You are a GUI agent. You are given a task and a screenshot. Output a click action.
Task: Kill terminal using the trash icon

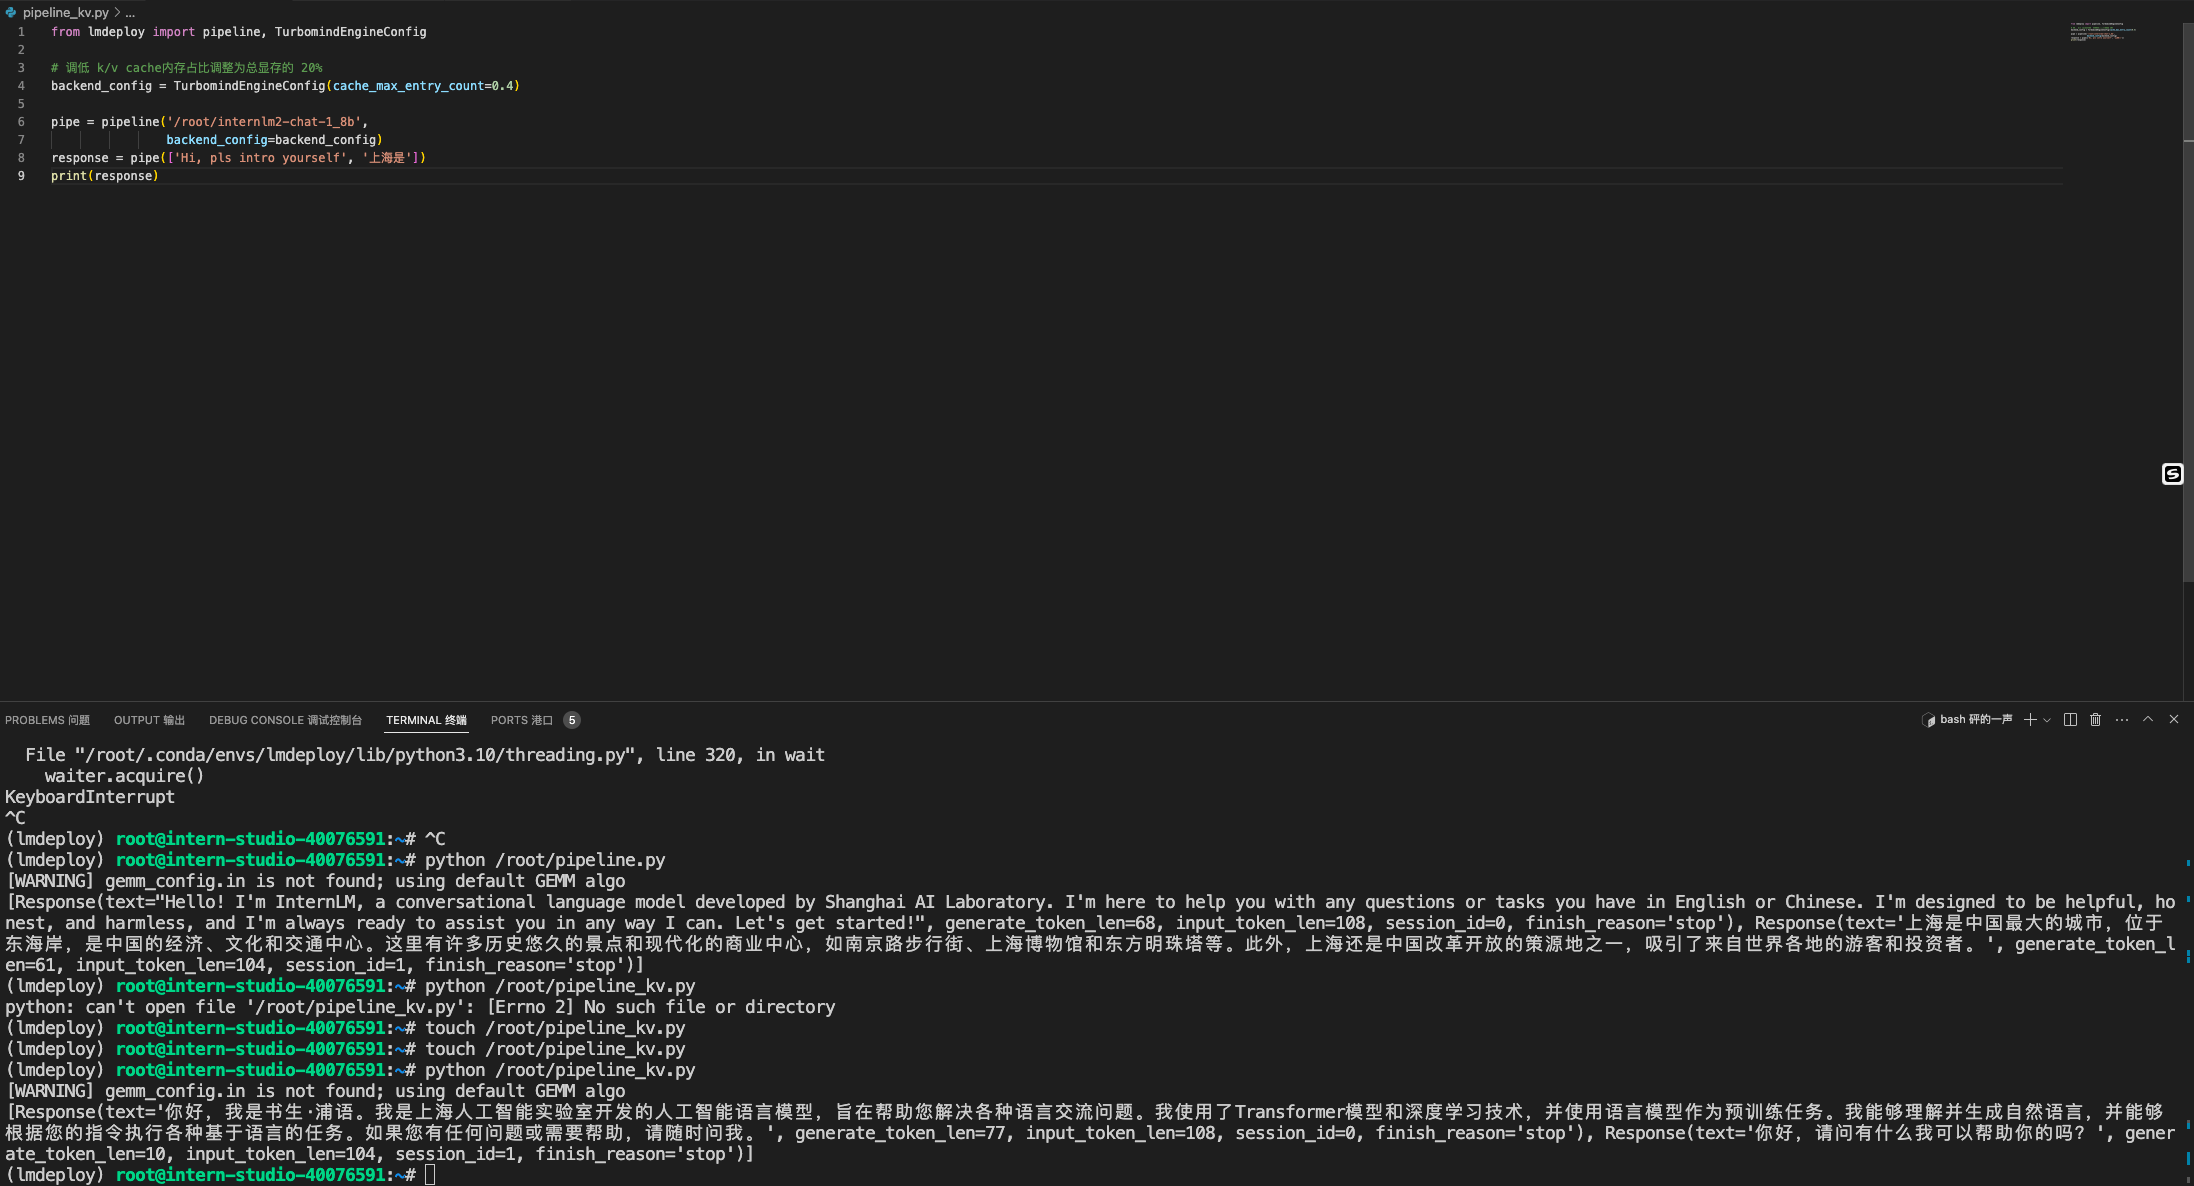coord(2095,720)
